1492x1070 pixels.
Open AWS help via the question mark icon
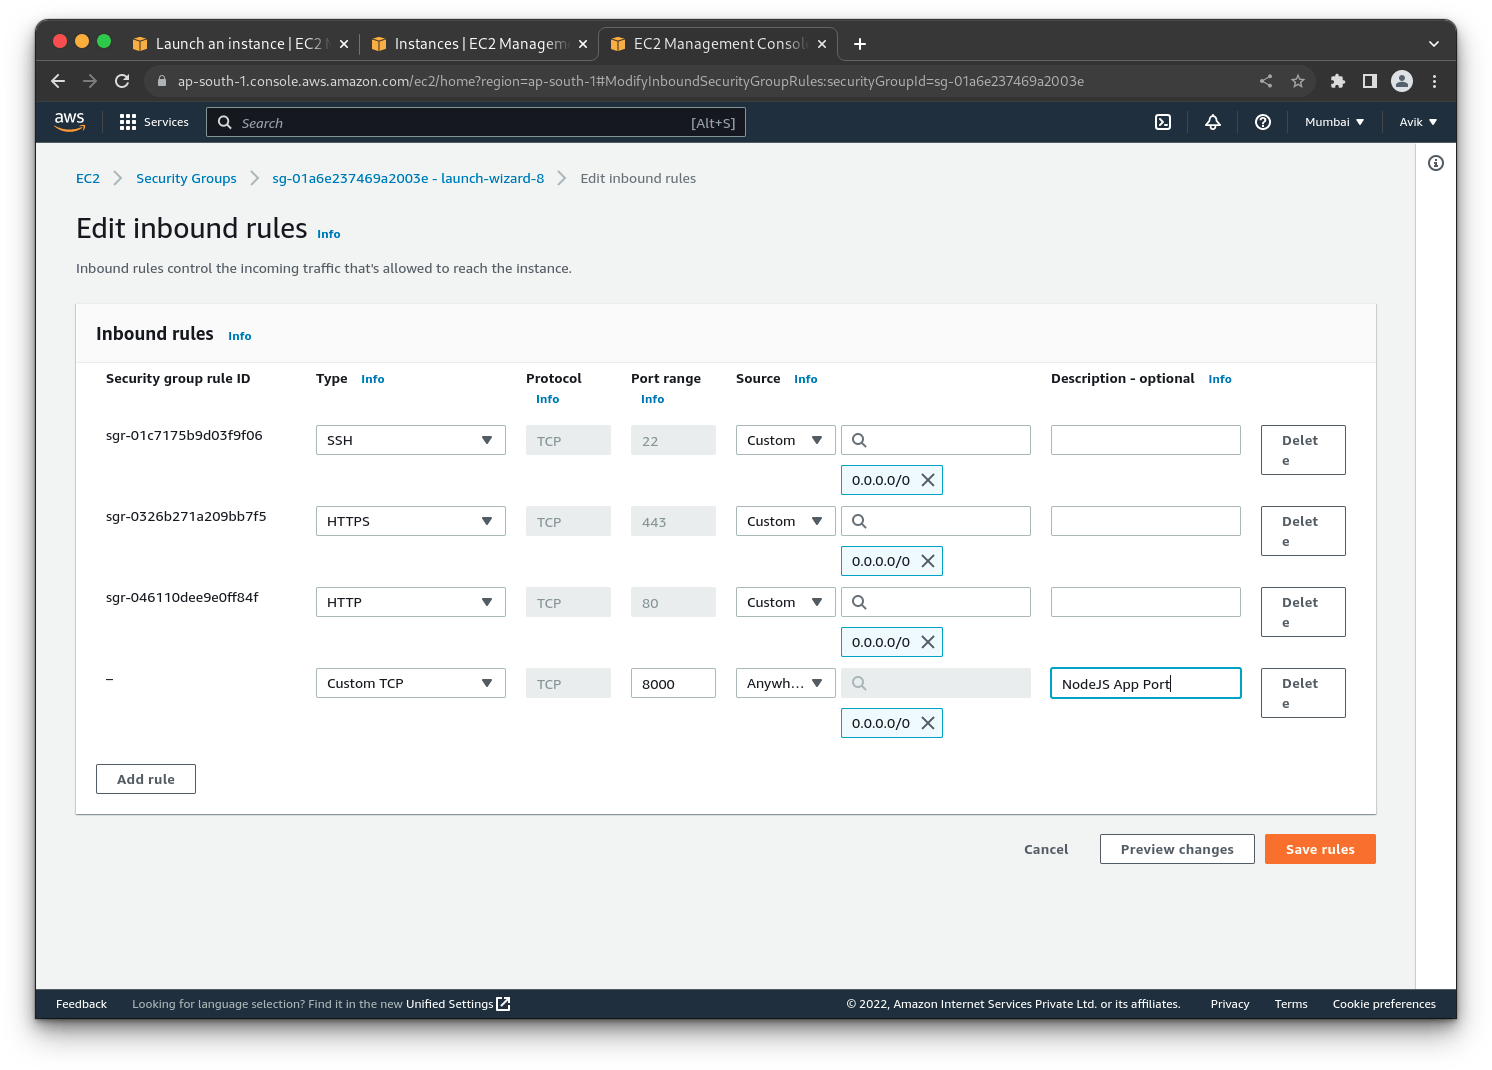[1262, 121]
